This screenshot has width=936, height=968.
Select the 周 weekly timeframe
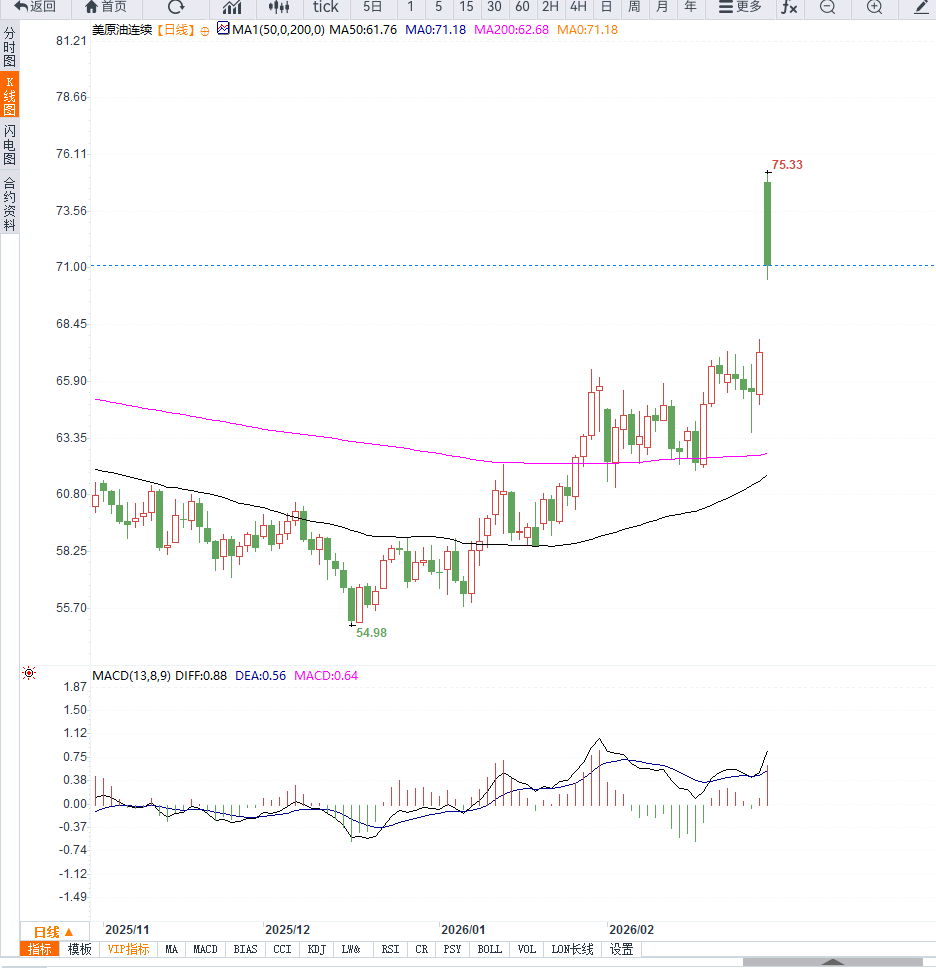click(x=634, y=7)
